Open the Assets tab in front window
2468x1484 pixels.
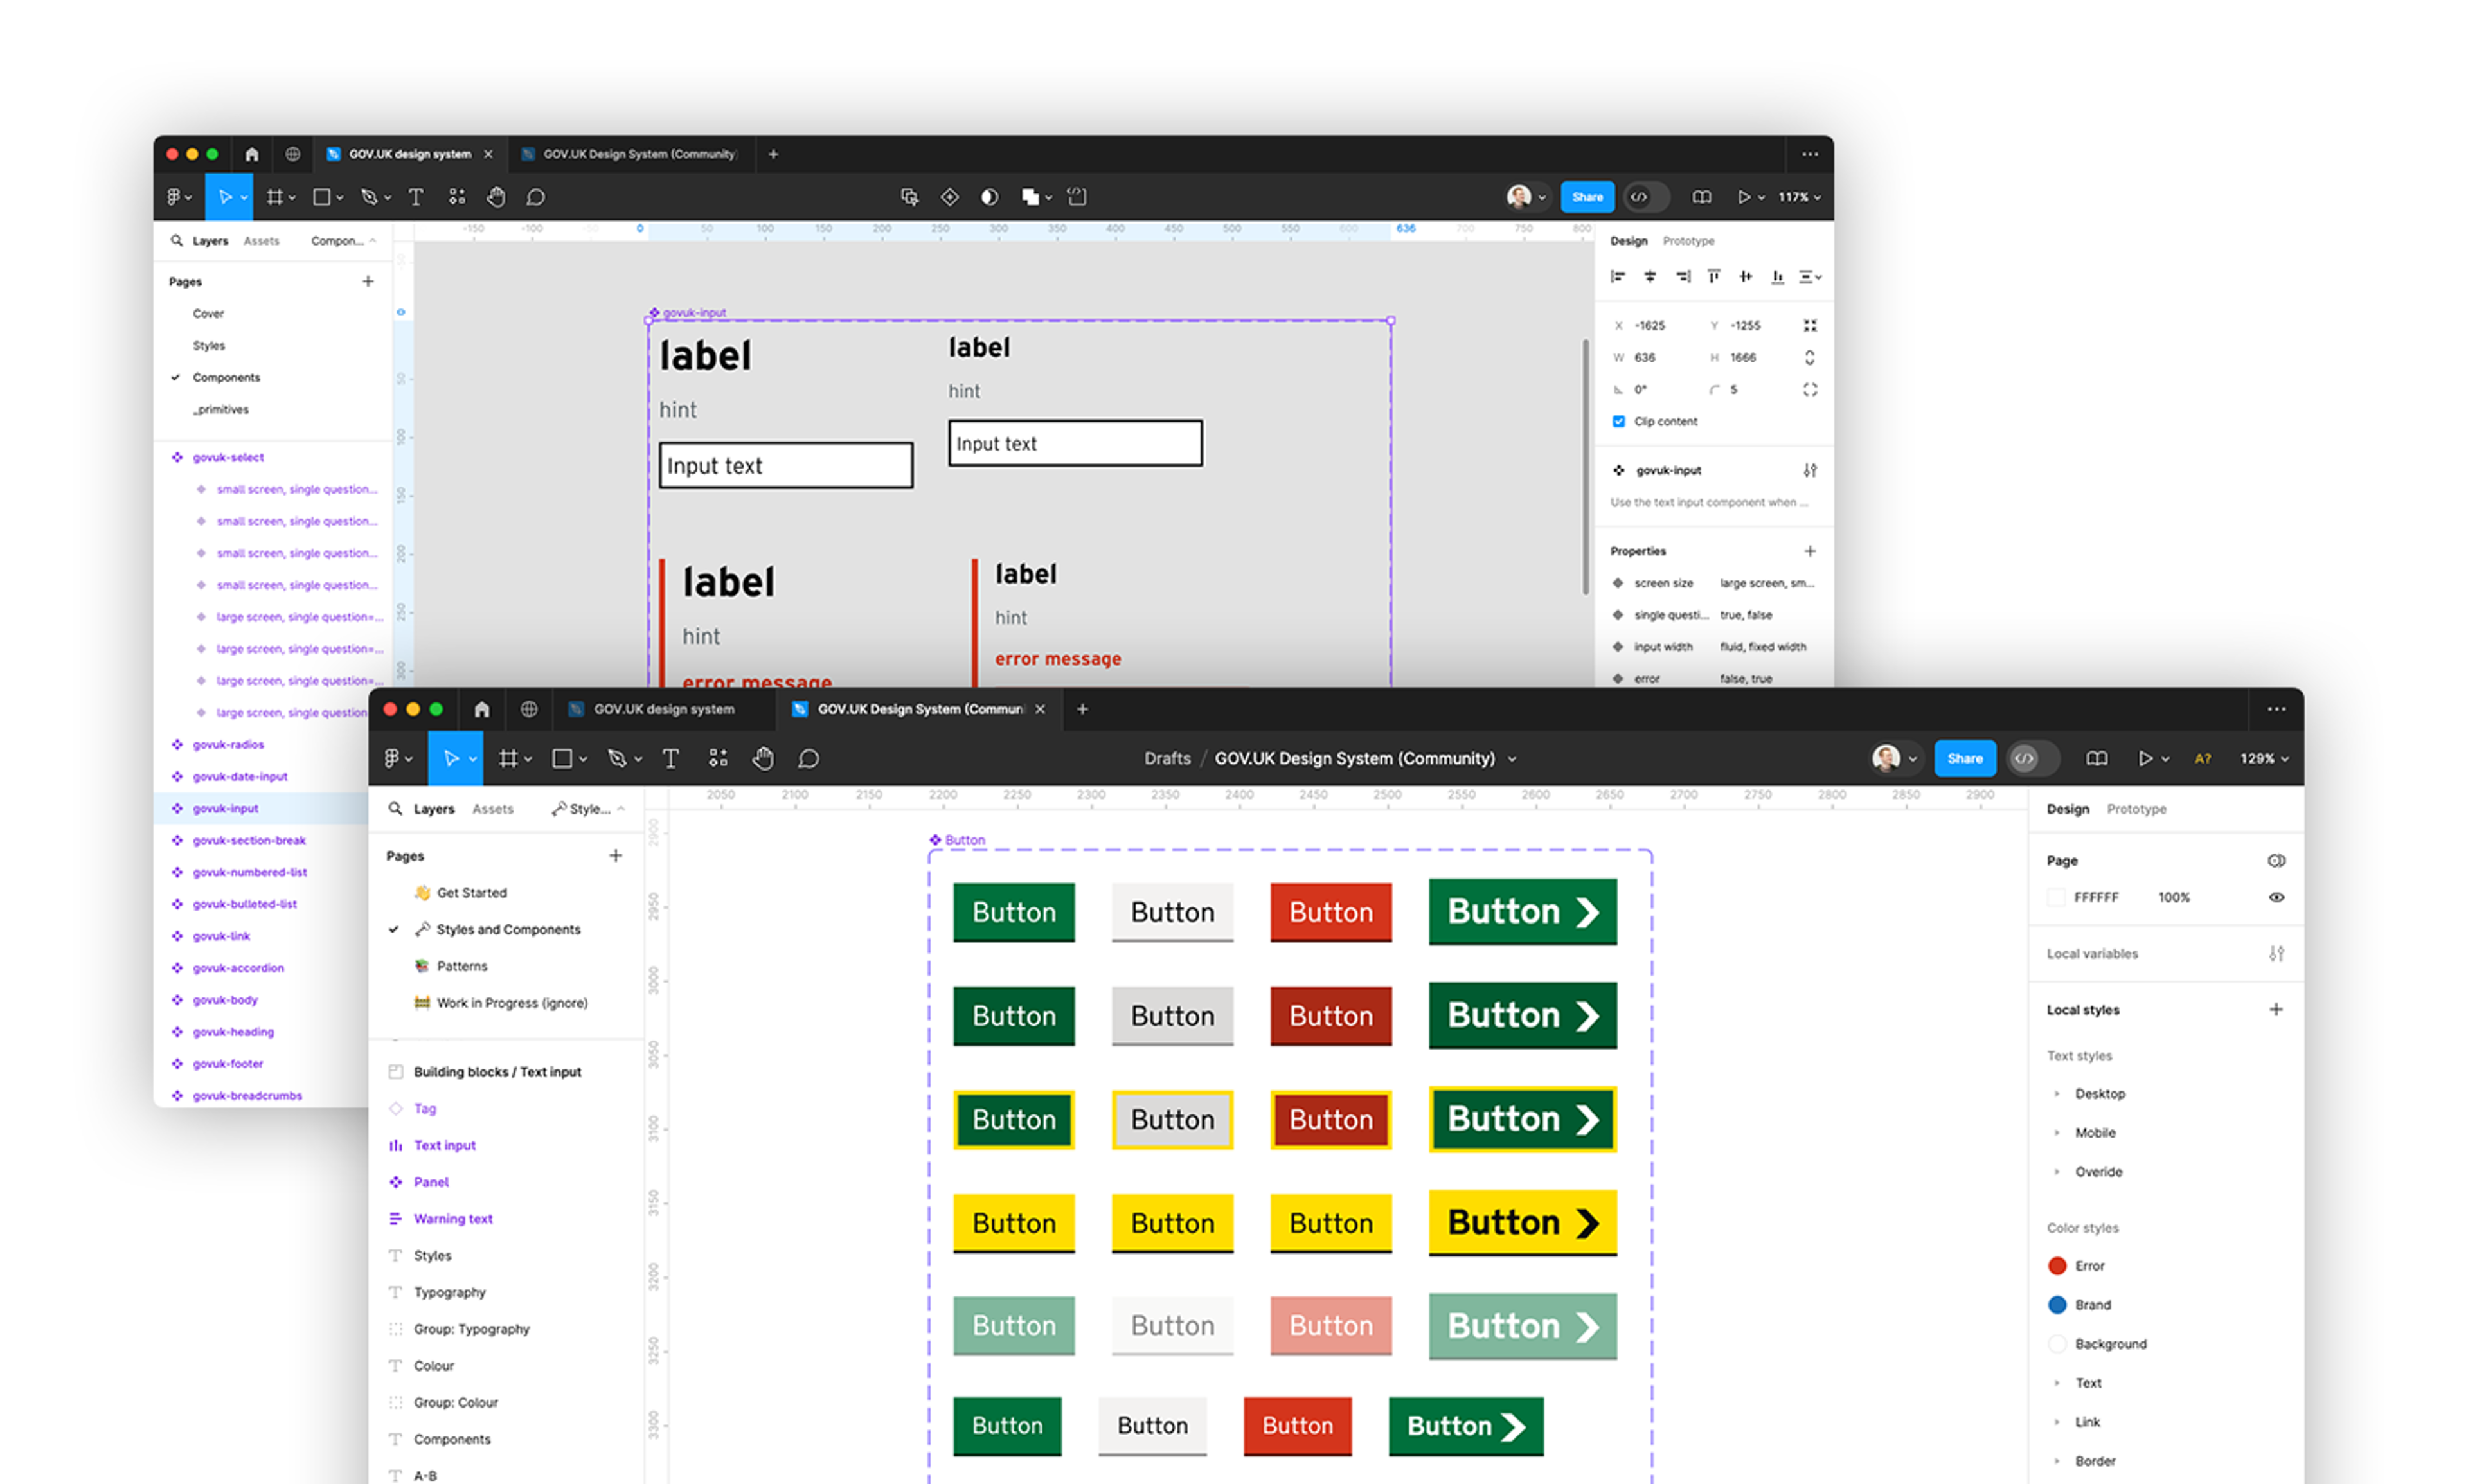(492, 809)
